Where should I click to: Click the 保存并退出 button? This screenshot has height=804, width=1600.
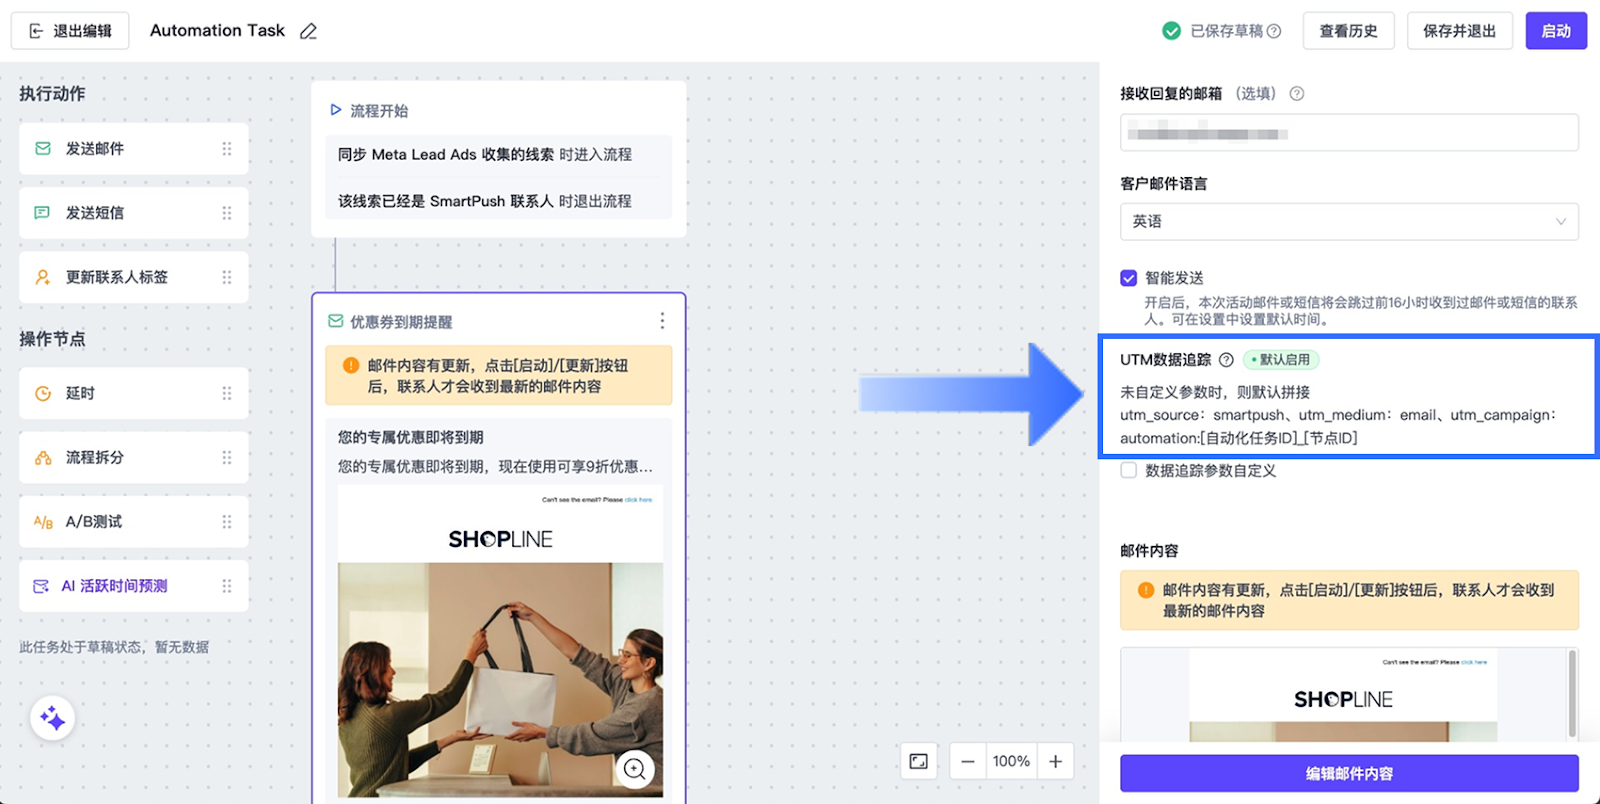click(x=1459, y=31)
